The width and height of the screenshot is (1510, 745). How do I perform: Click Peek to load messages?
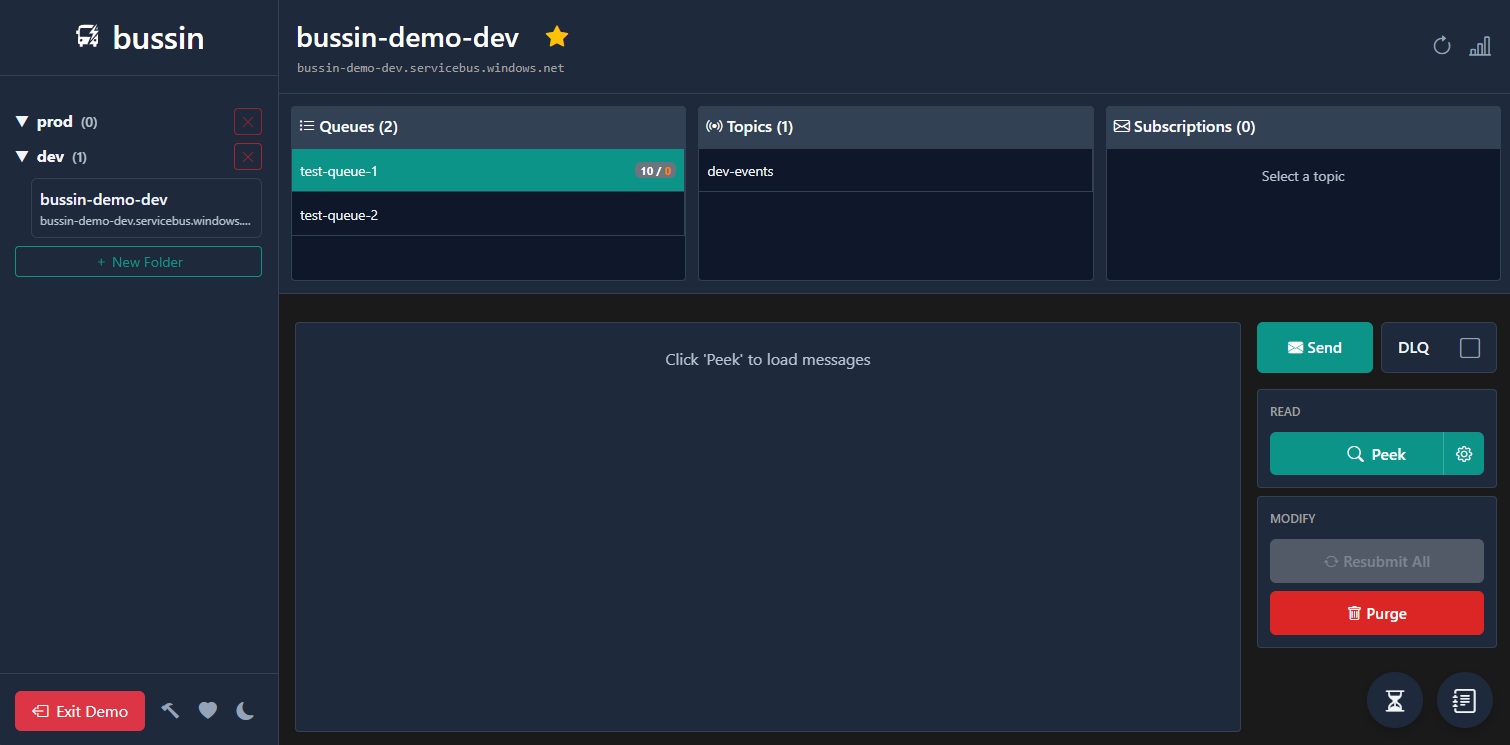click(x=1356, y=454)
